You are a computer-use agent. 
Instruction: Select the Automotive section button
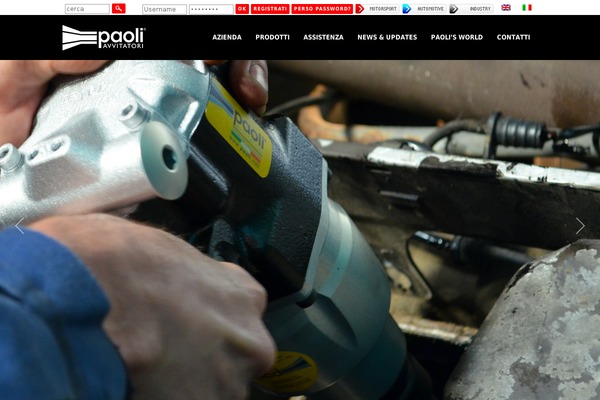(424, 8)
